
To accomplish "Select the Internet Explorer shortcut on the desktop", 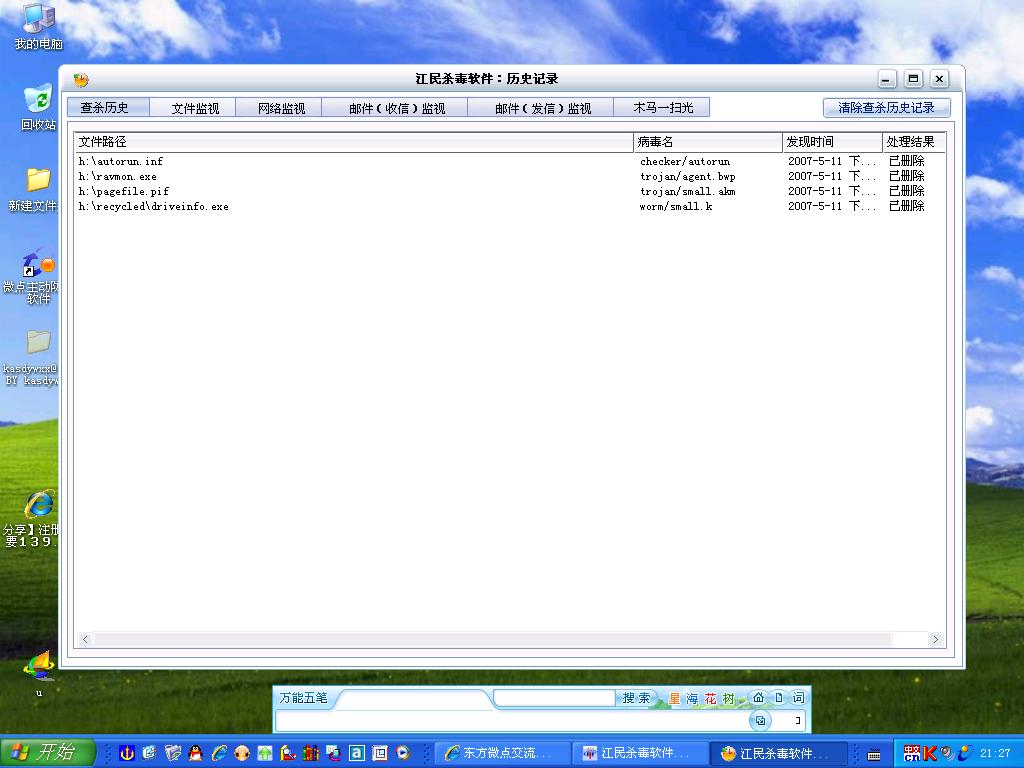I will [x=31, y=519].
